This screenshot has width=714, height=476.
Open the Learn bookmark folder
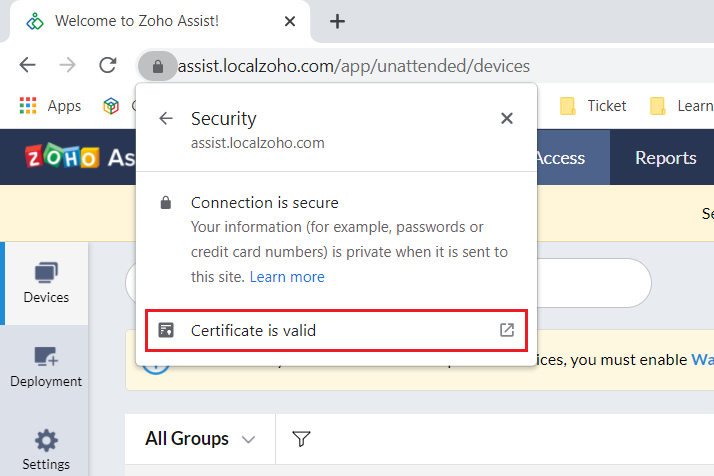[681, 106]
